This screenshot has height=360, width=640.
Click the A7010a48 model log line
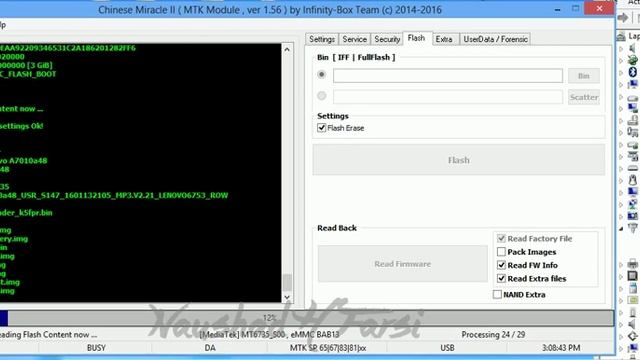(24, 161)
